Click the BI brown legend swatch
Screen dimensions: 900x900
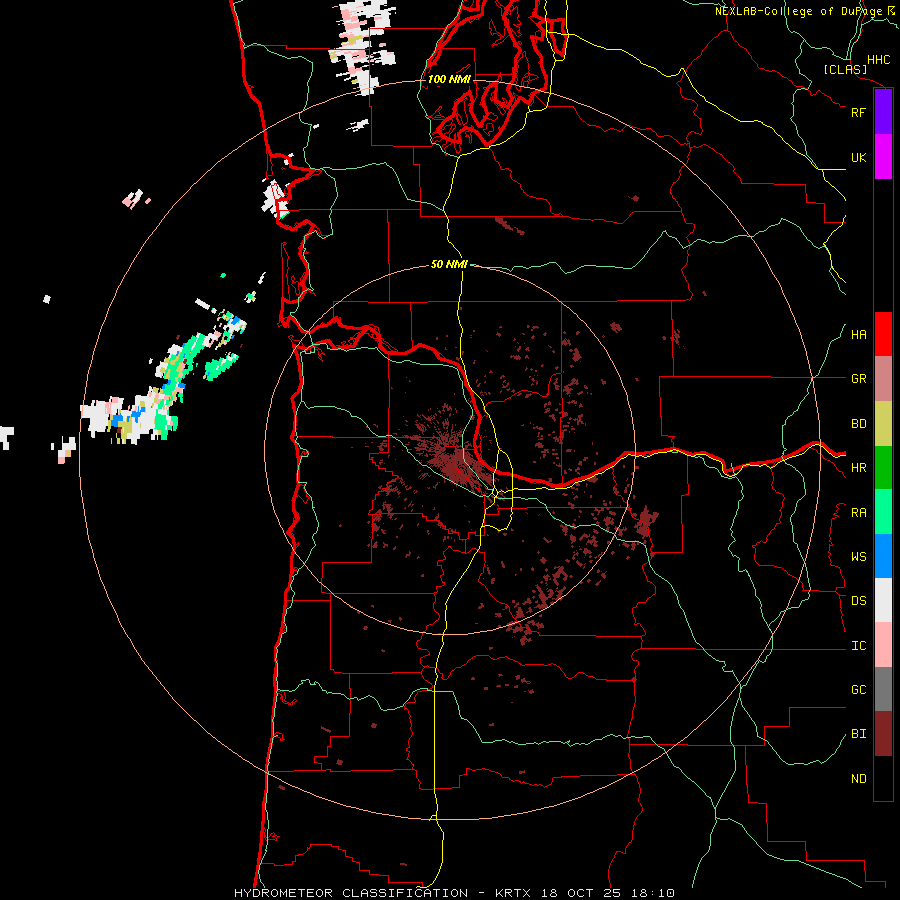coord(883,734)
